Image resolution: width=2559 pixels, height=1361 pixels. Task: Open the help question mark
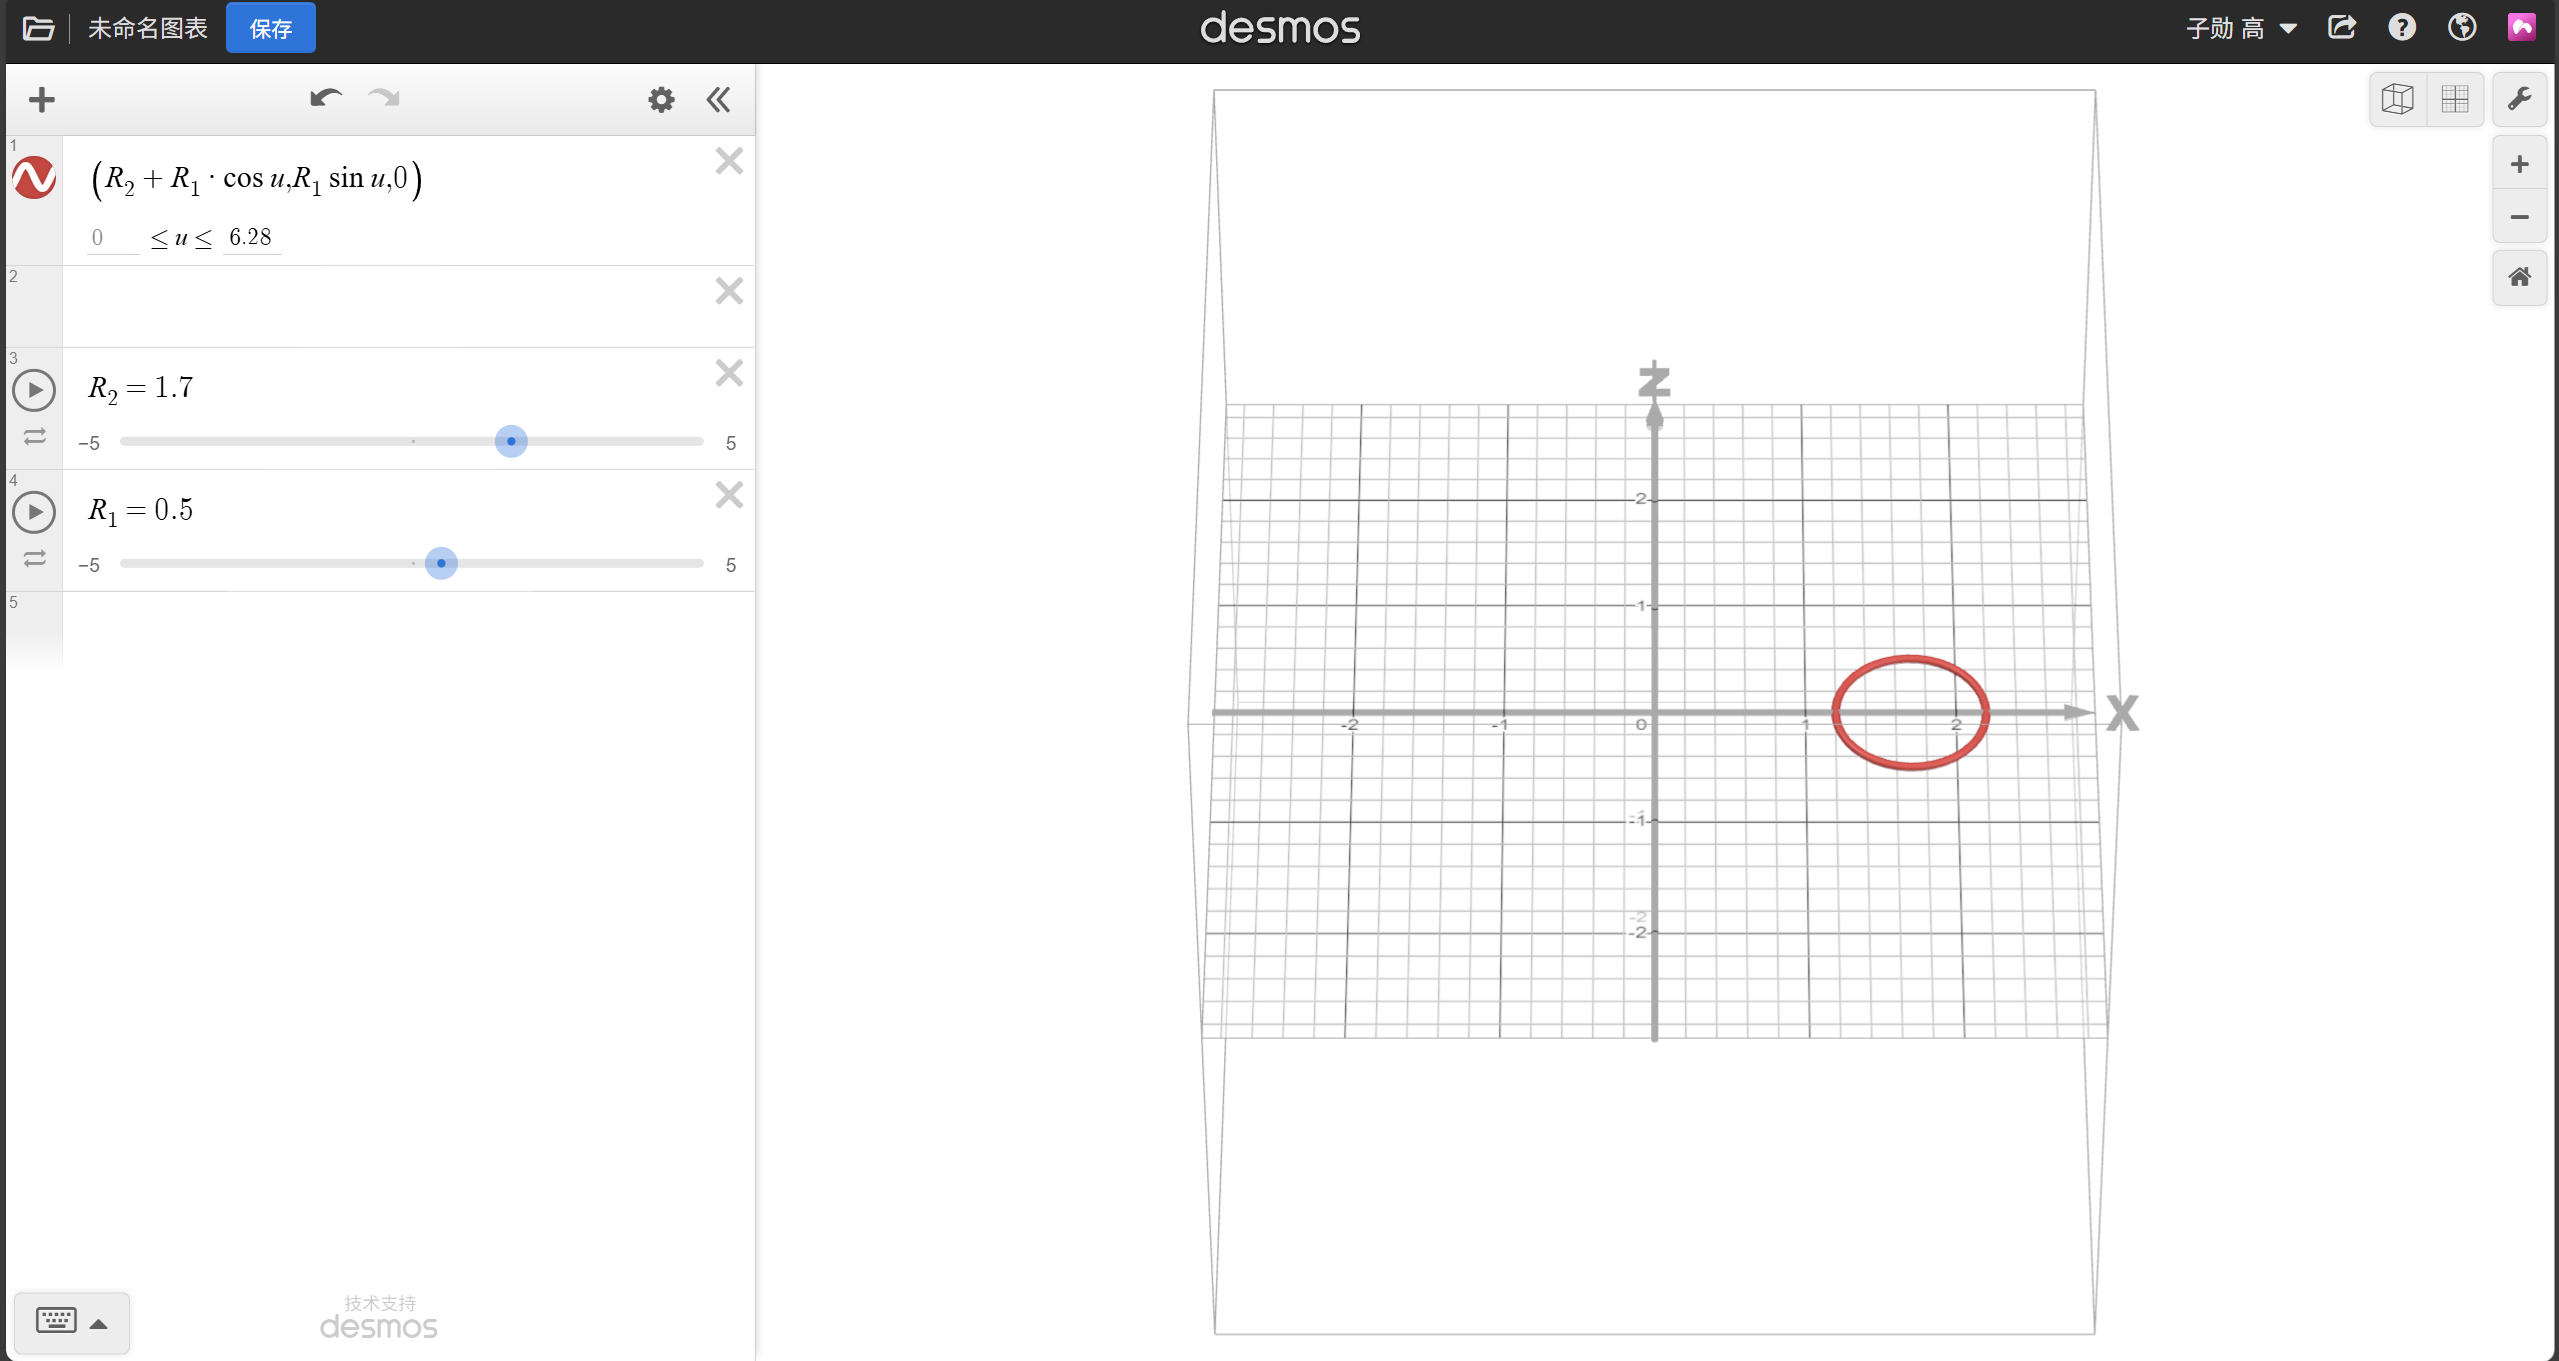[2402, 27]
